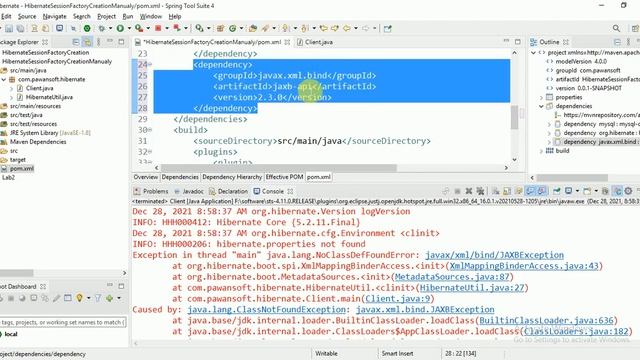Click the Back navigation yellow arrow
Image resolution: width=640 pixels, height=360 pixels.
point(347,28)
